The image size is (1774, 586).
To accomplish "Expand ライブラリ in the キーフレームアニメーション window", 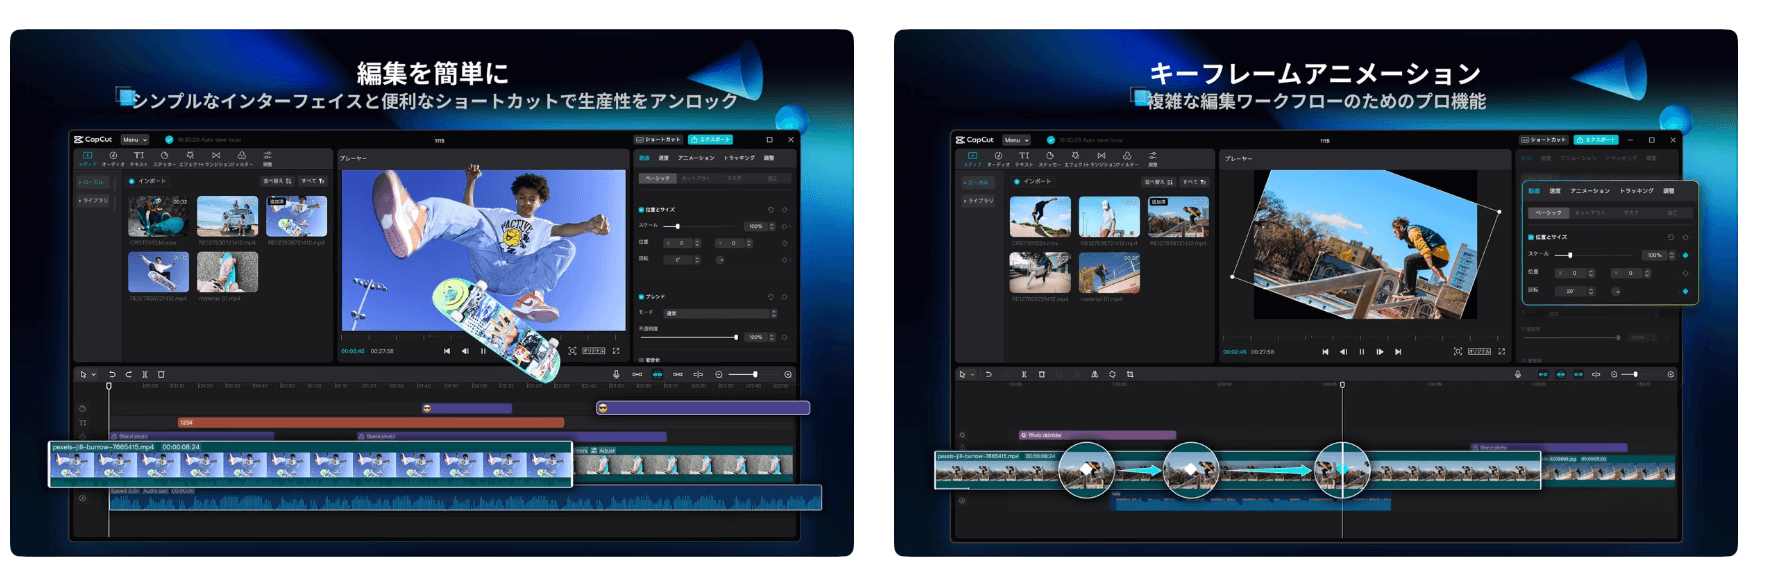I will pyautogui.click(x=980, y=200).
